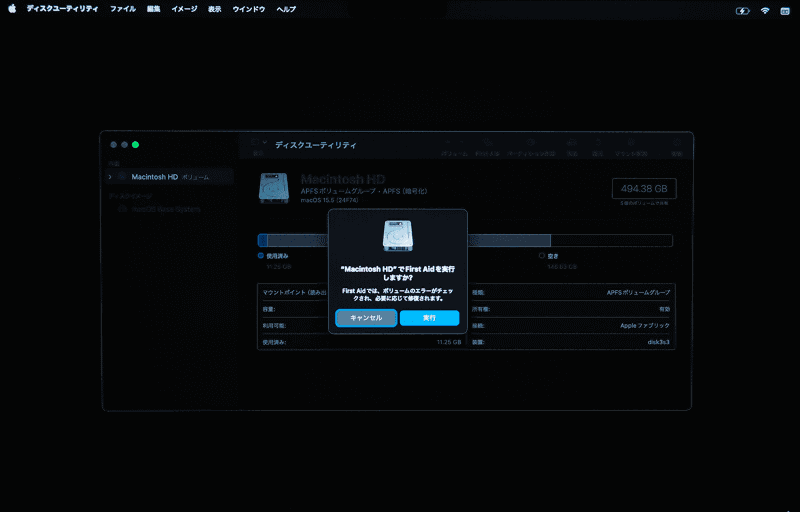Click the 11.25 GB value in used row
800x512 pixels.
(x=449, y=342)
